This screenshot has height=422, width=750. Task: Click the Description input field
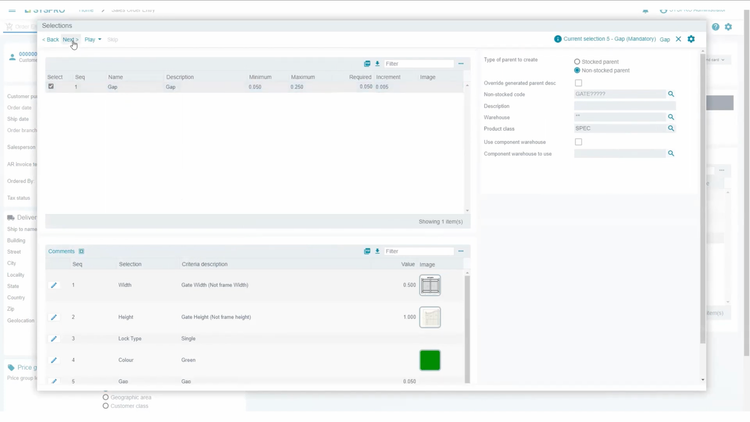(625, 106)
